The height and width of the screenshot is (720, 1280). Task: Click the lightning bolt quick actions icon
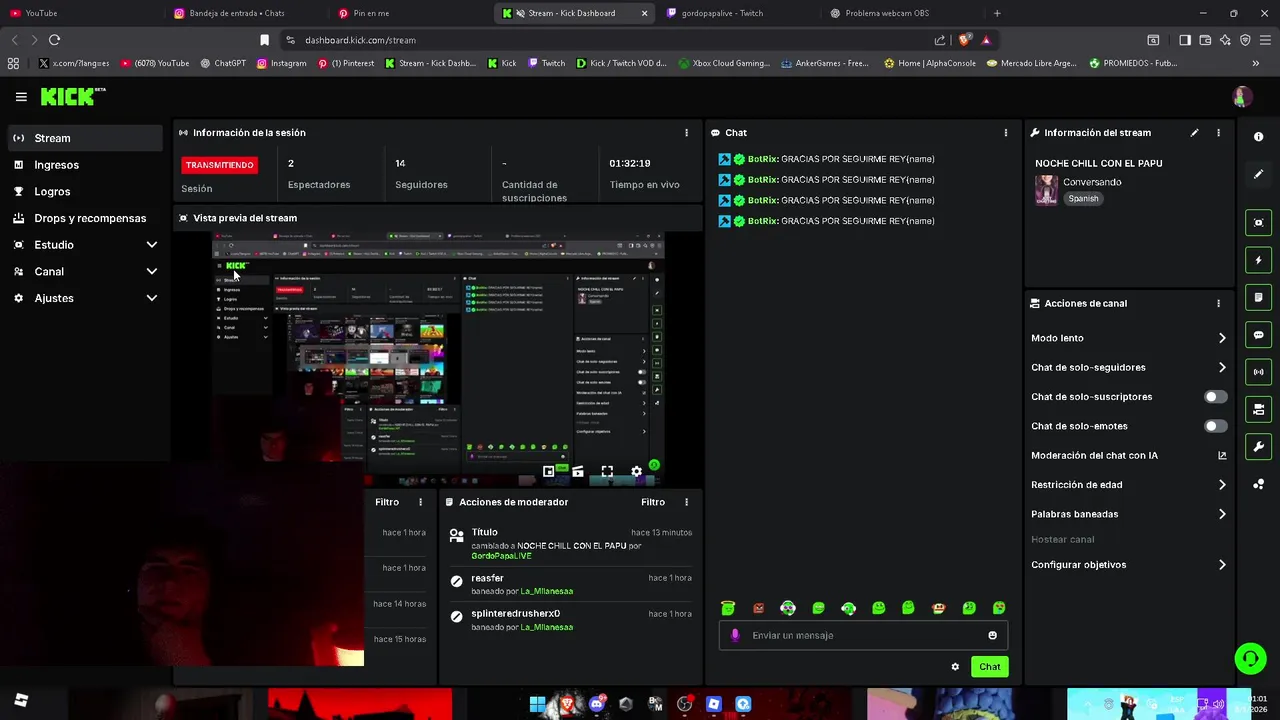(x=1258, y=260)
